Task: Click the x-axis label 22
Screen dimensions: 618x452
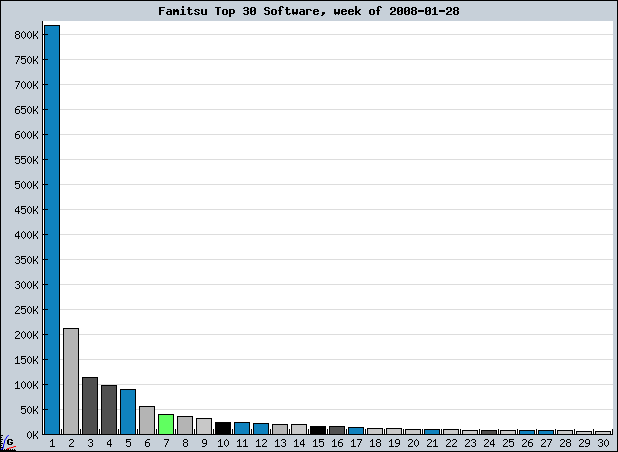Action: pyautogui.click(x=451, y=444)
